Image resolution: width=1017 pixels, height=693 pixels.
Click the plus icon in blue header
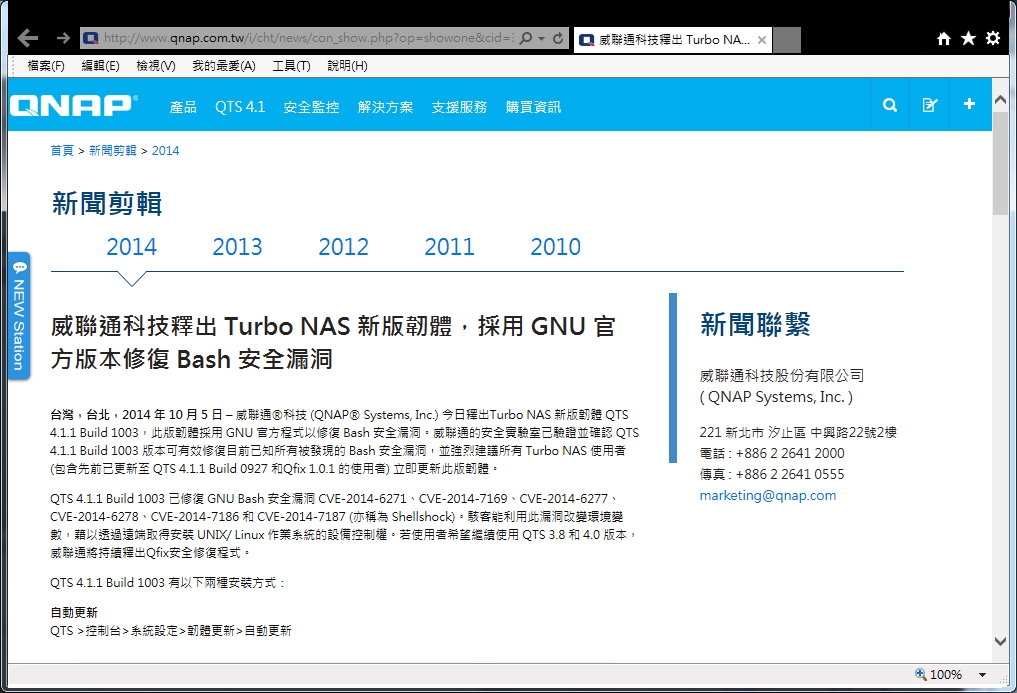[970, 104]
